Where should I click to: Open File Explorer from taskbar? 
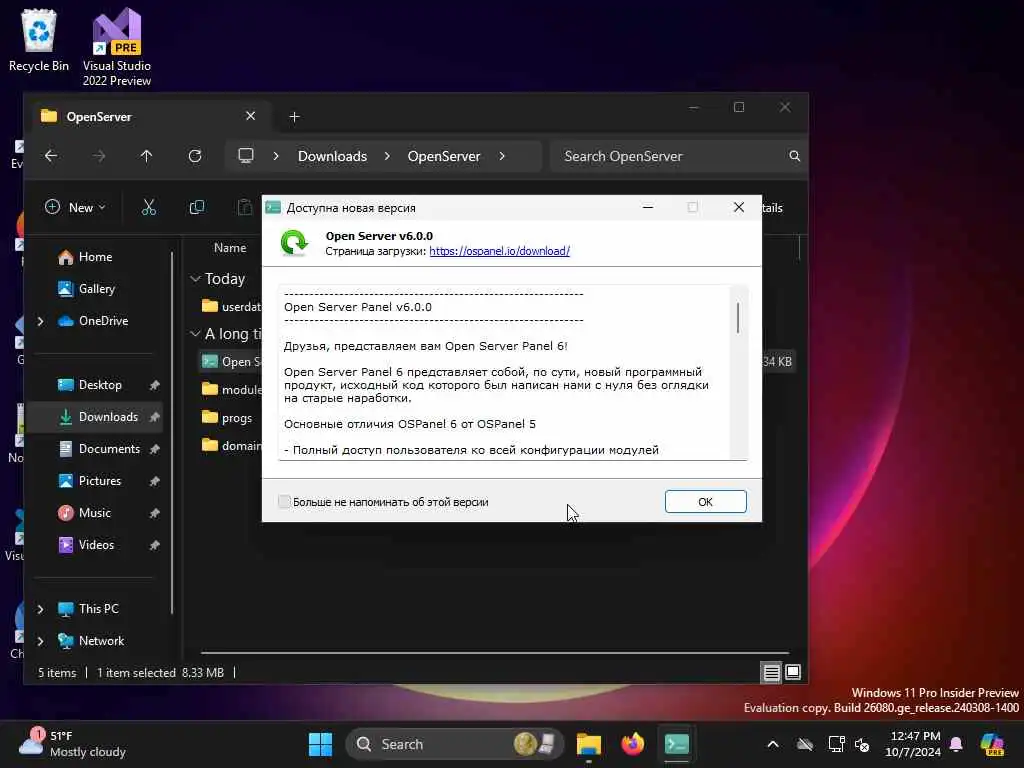588,744
